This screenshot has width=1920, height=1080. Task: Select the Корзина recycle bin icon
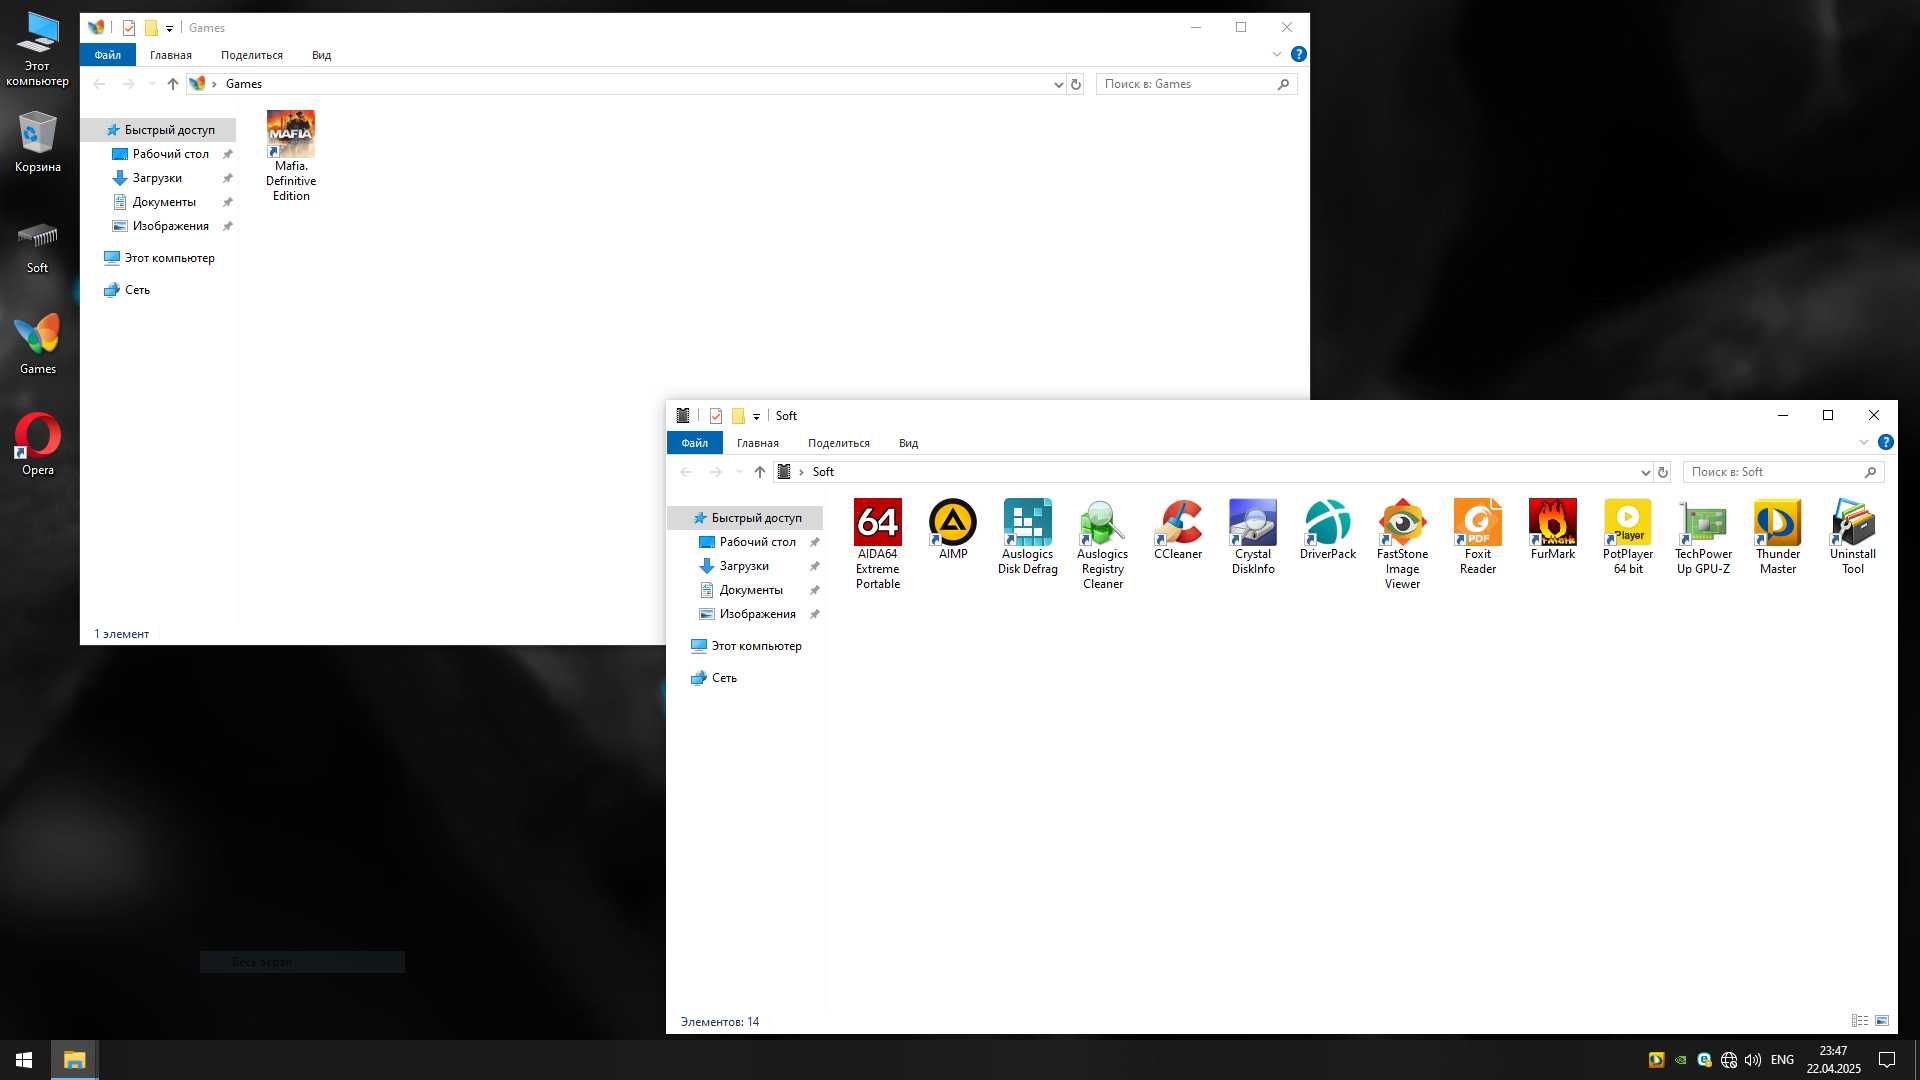click(x=37, y=142)
